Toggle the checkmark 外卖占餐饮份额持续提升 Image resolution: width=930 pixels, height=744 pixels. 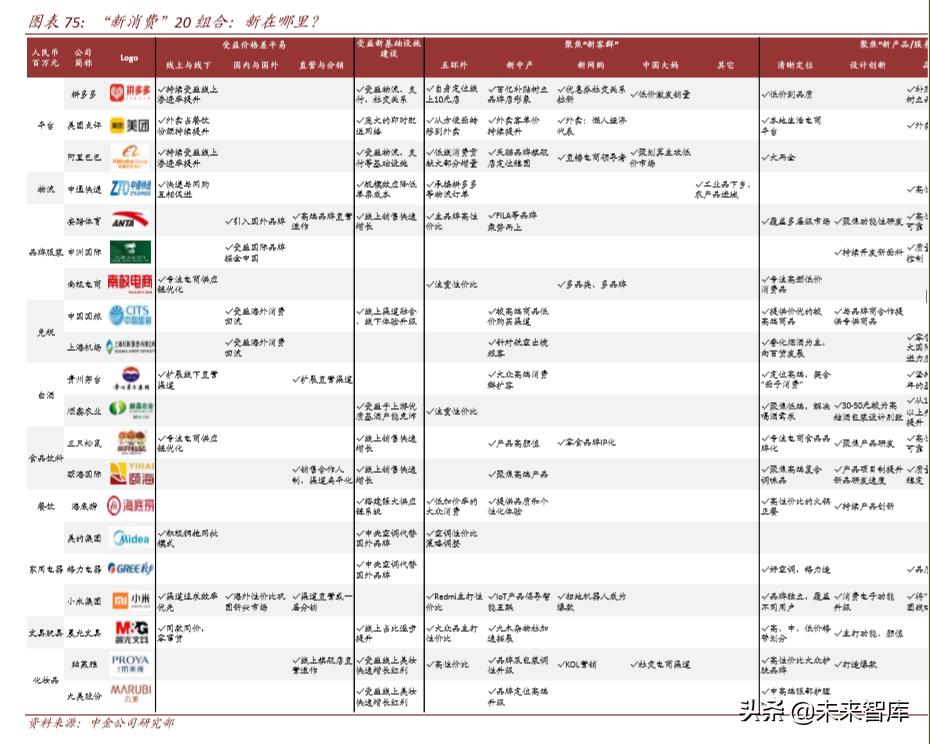click(185, 128)
